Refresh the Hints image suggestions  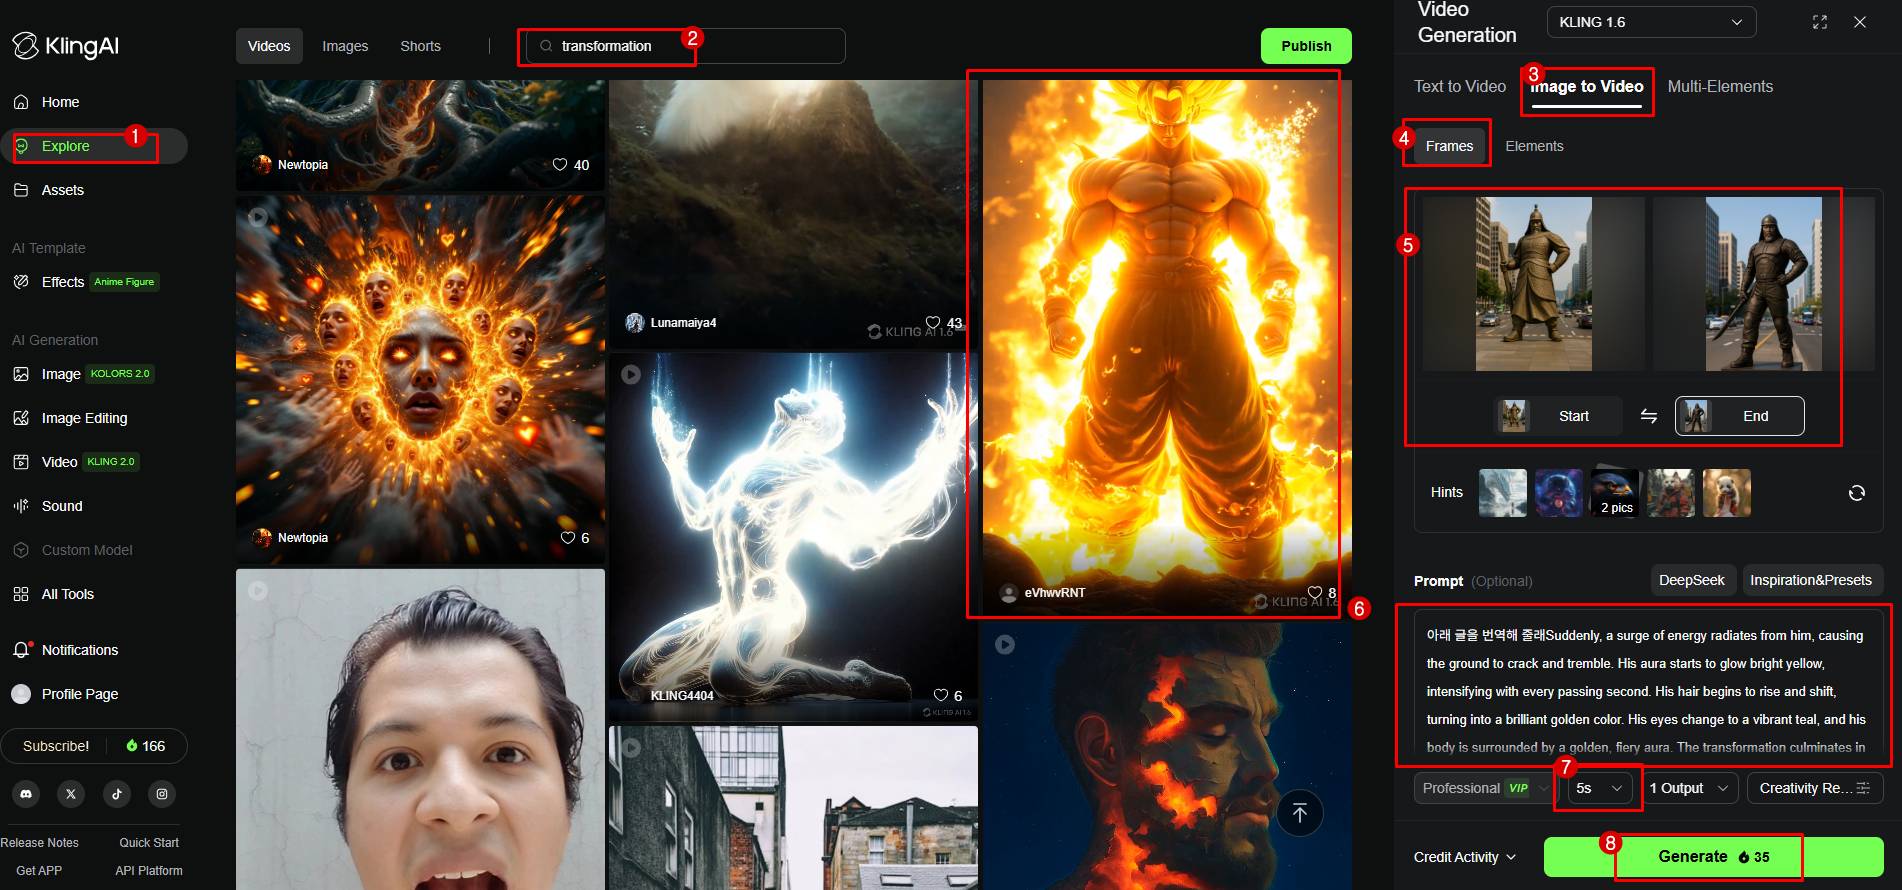[1857, 493]
